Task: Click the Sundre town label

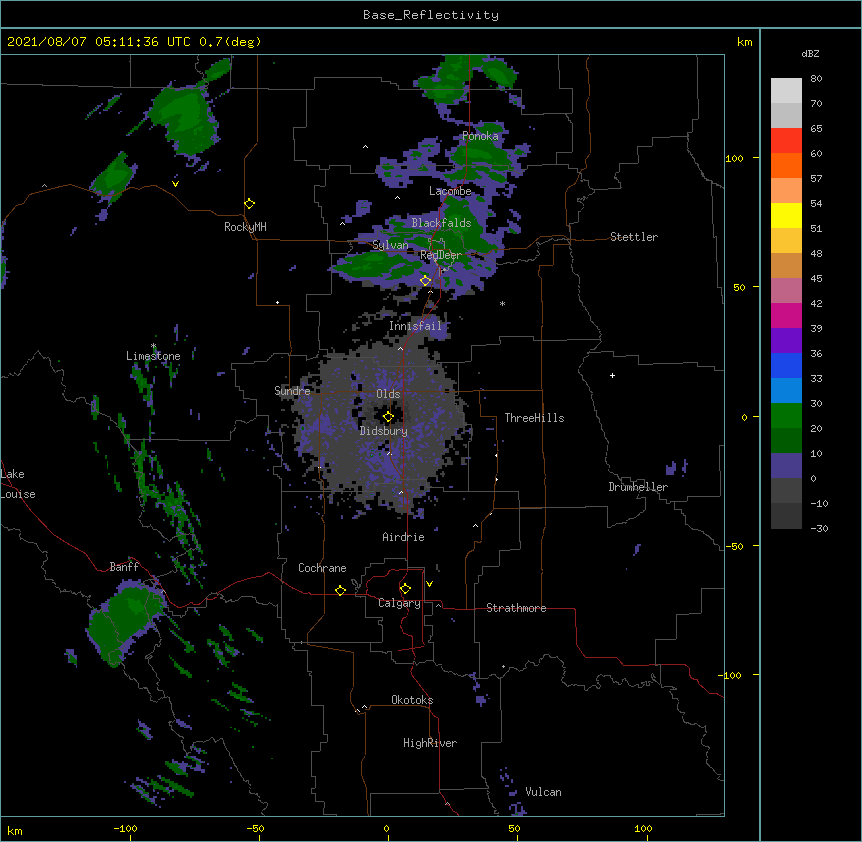Action: [x=292, y=391]
